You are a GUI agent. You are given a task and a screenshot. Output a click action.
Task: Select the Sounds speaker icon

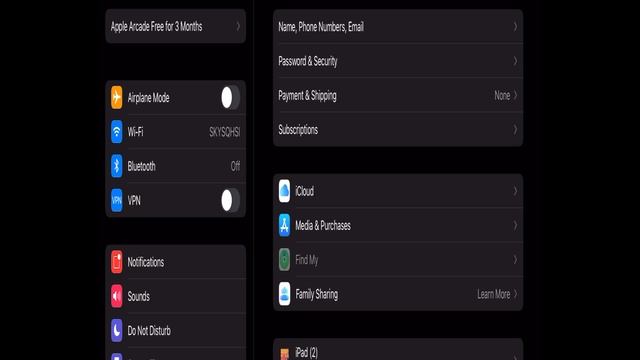[116, 296]
